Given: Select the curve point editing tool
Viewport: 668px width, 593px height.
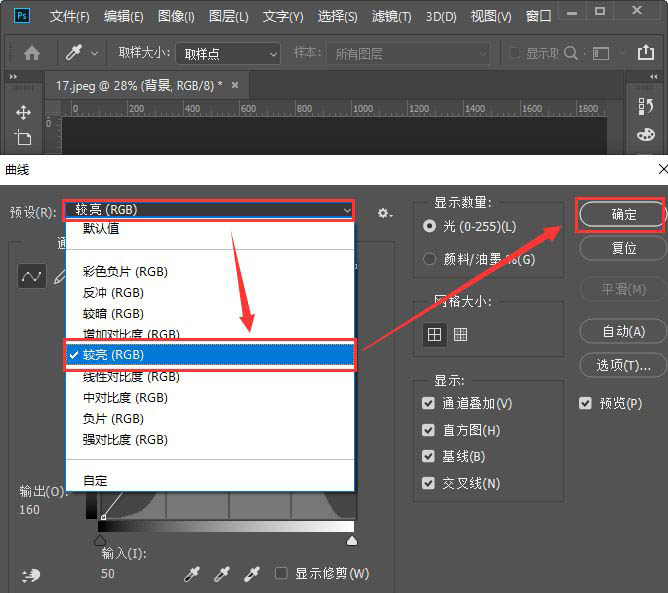Looking at the screenshot, I should tap(32, 276).
